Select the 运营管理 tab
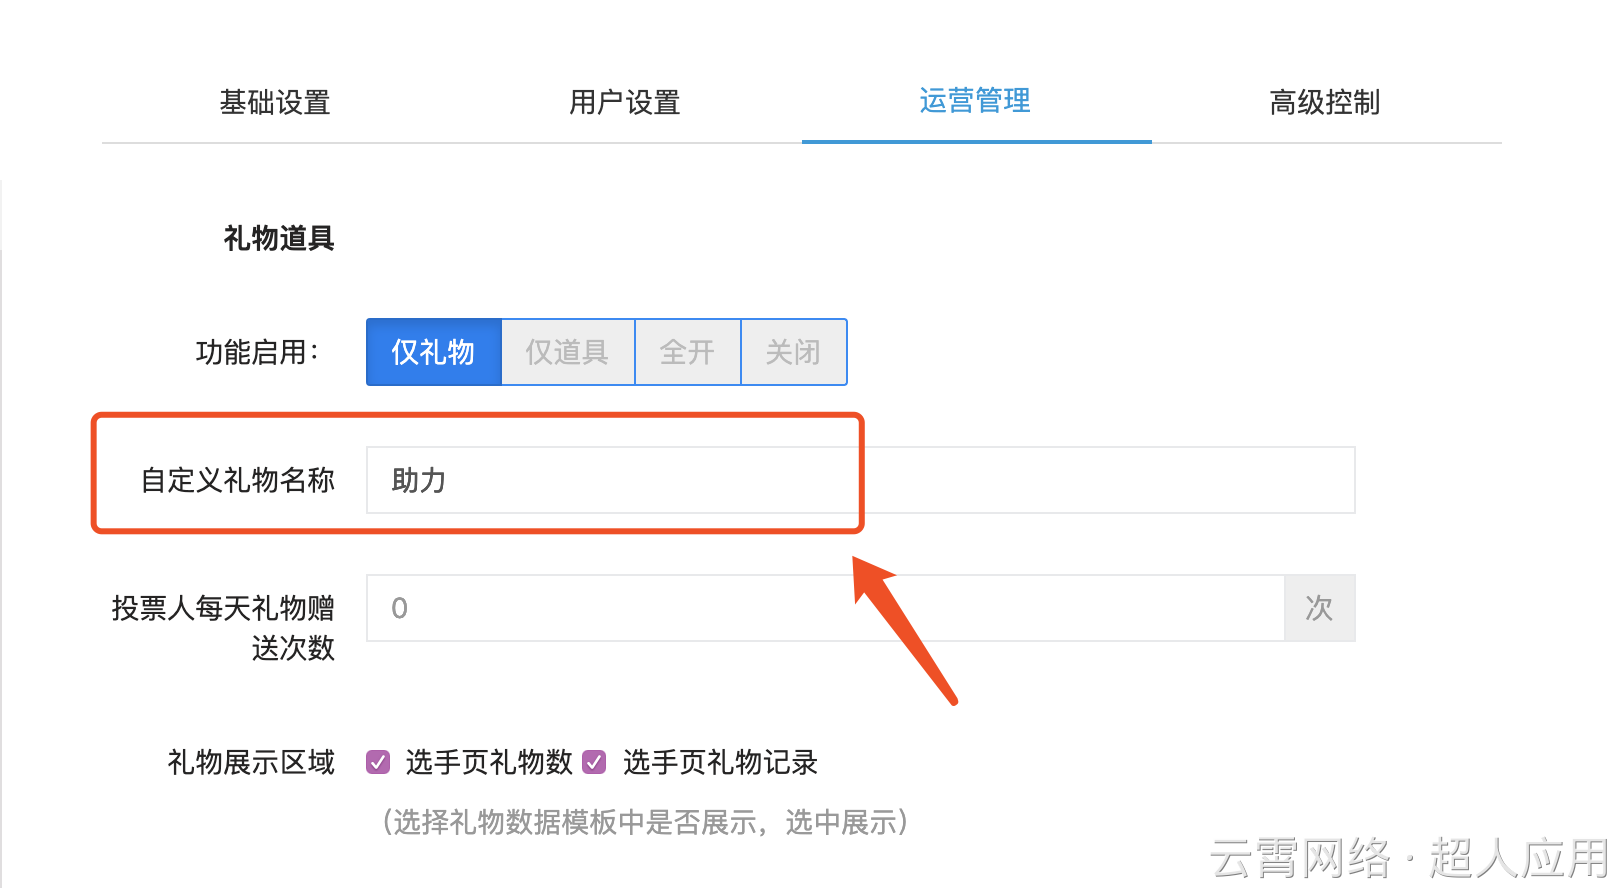The image size is (1616, 888). (976, 101)
